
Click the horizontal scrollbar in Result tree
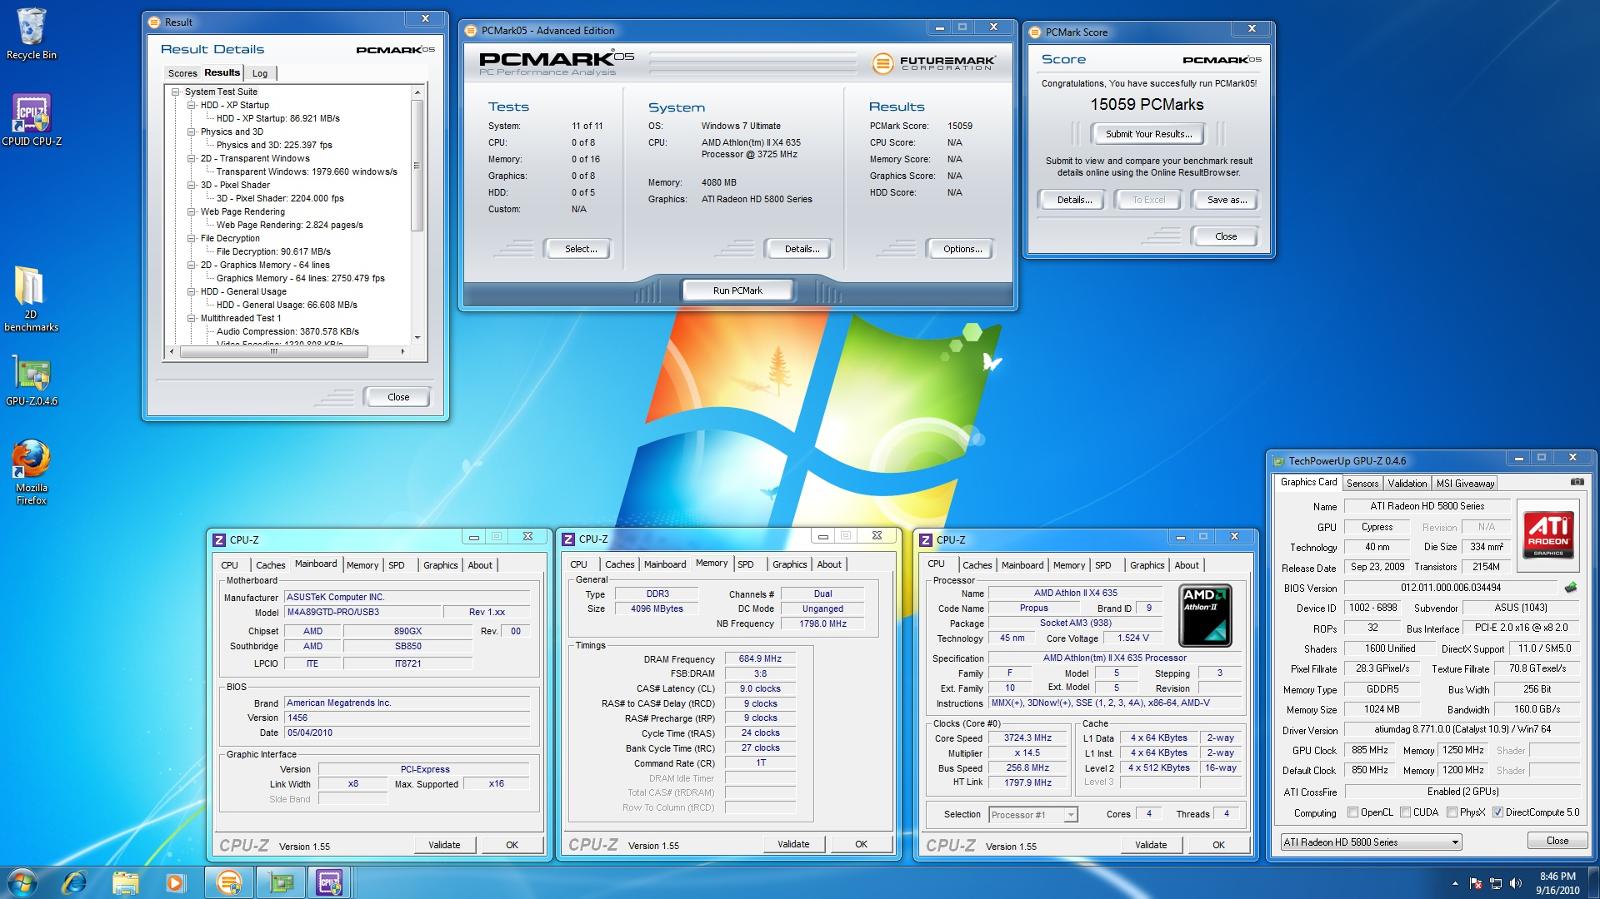coord(287,352)
